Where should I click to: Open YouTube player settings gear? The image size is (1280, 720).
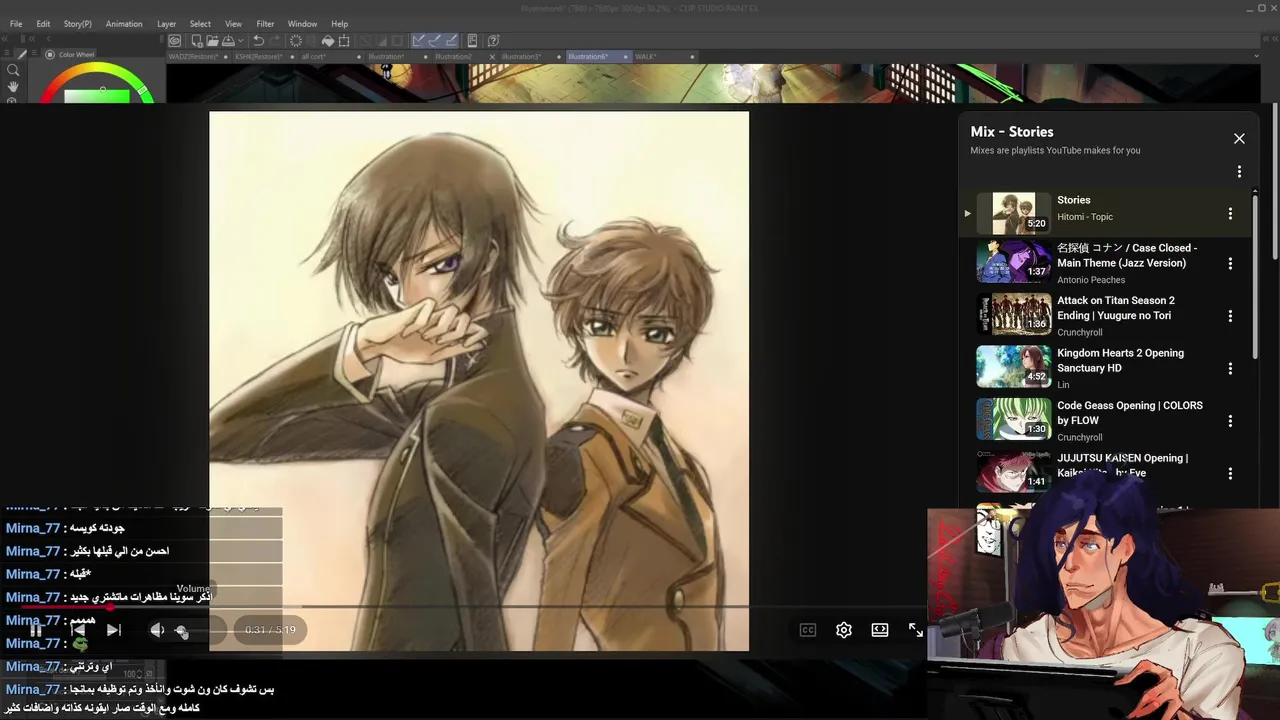click(x=844, y=630)
